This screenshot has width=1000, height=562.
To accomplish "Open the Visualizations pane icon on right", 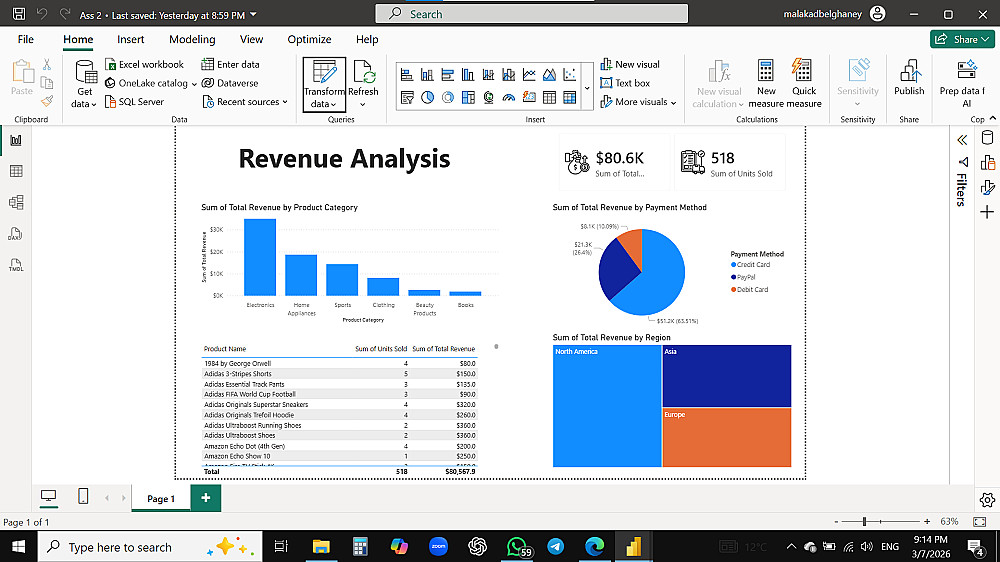I will click(x=987, y=163).
